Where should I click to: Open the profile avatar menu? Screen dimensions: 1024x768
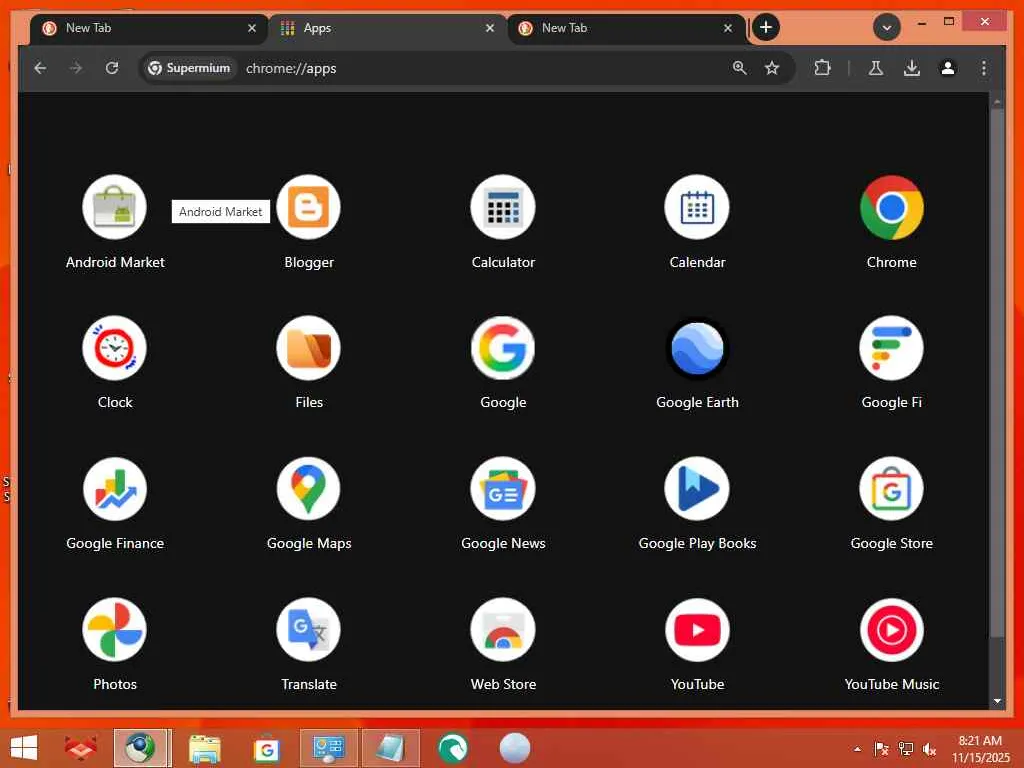click(948, 68)
